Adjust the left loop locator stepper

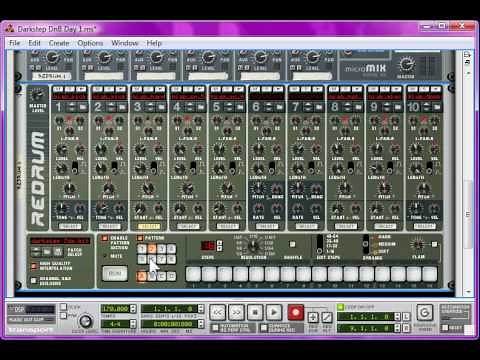point(397,317)
